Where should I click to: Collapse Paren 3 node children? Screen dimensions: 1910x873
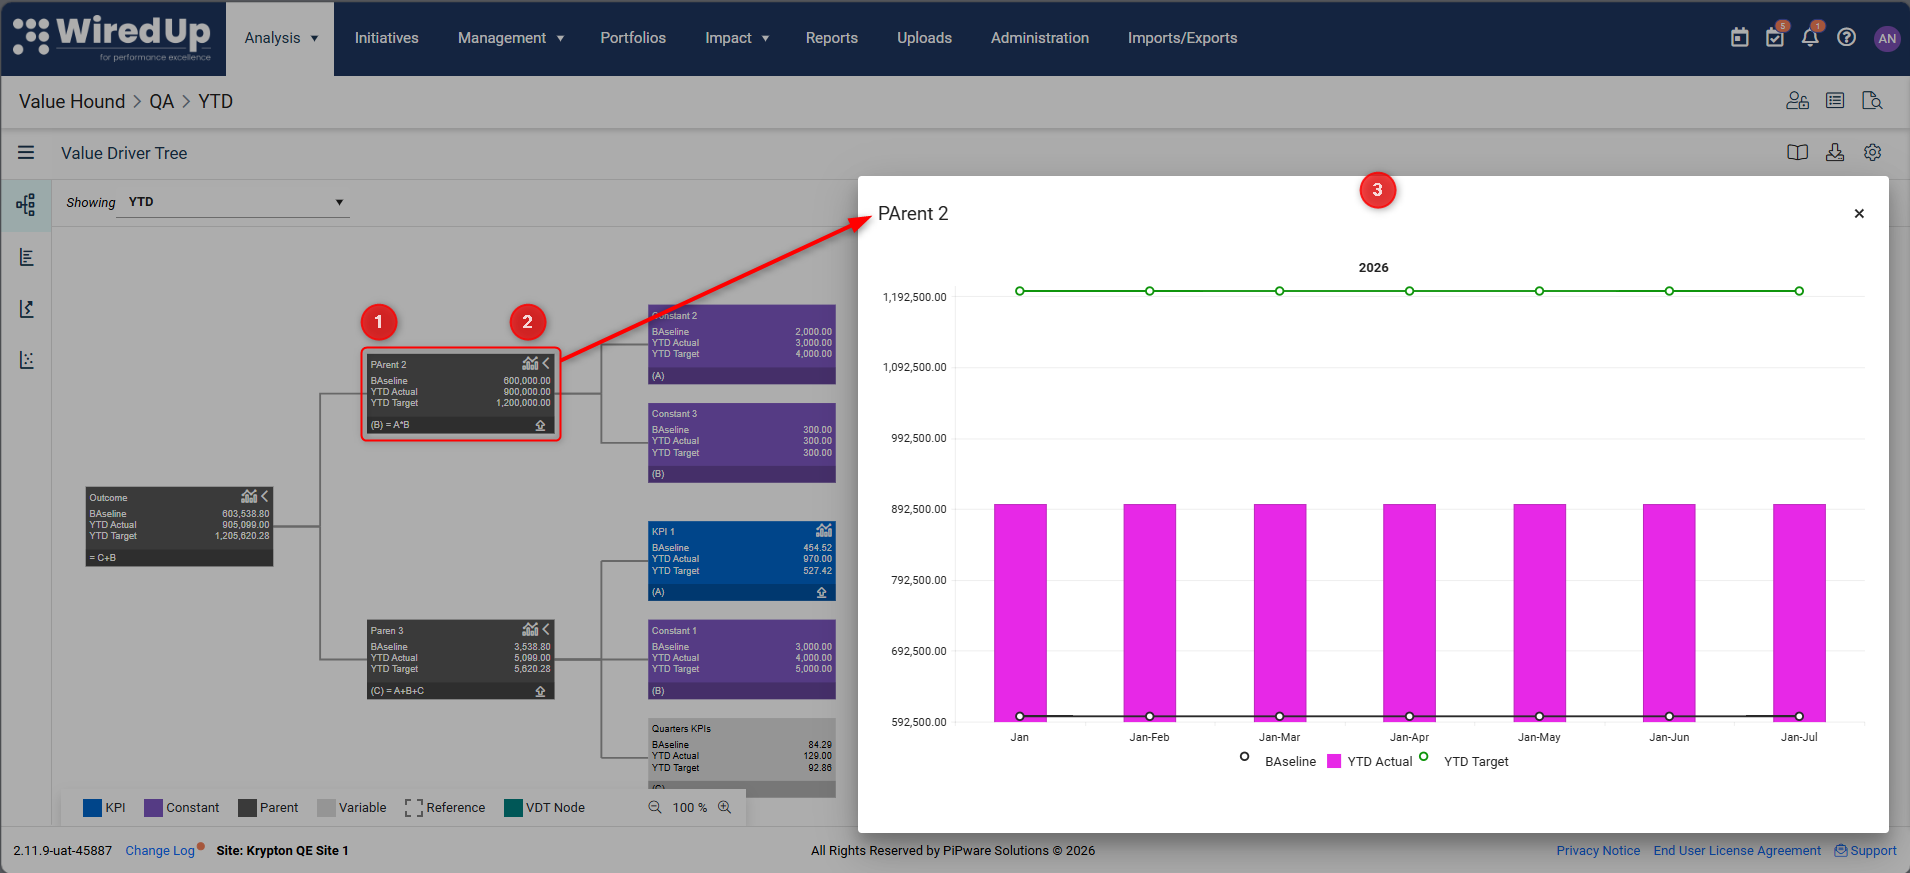click(546, 630)
